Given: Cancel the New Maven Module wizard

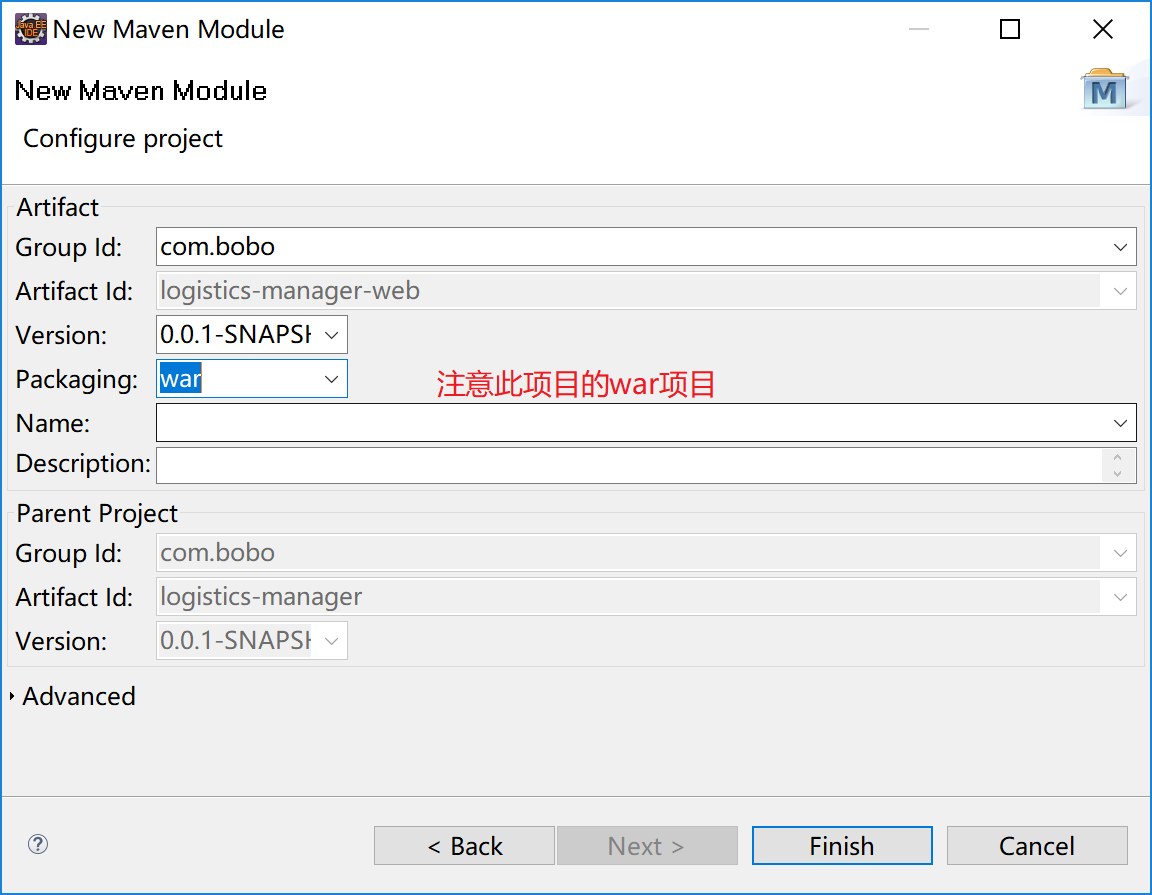Looking at the screenshot, I should pos(1037,846).
